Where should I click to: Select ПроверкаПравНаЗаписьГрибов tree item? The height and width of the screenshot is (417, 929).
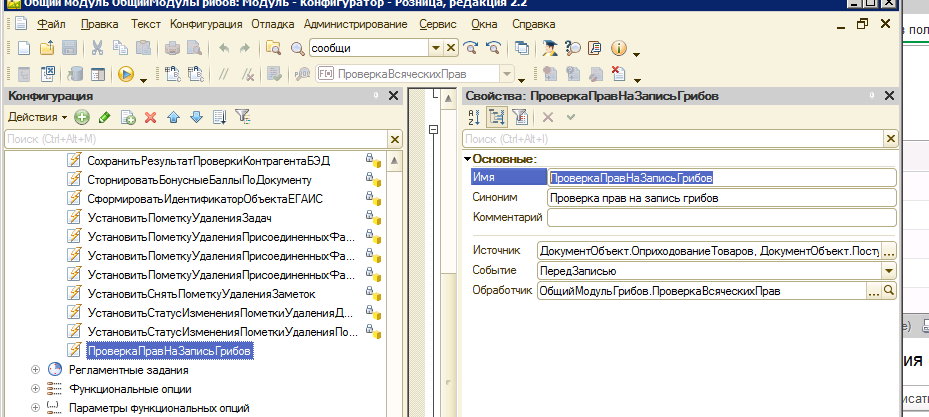(x=170, y=351)
